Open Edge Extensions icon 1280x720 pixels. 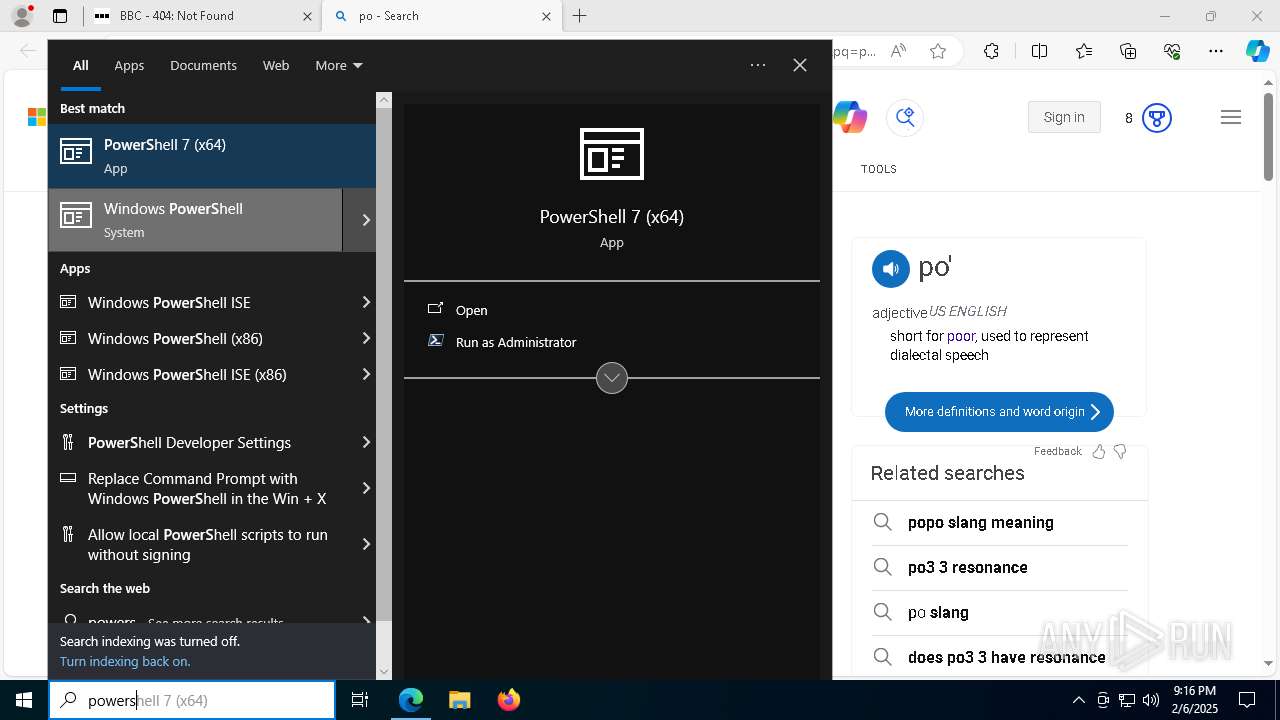(x=991, y=51)
